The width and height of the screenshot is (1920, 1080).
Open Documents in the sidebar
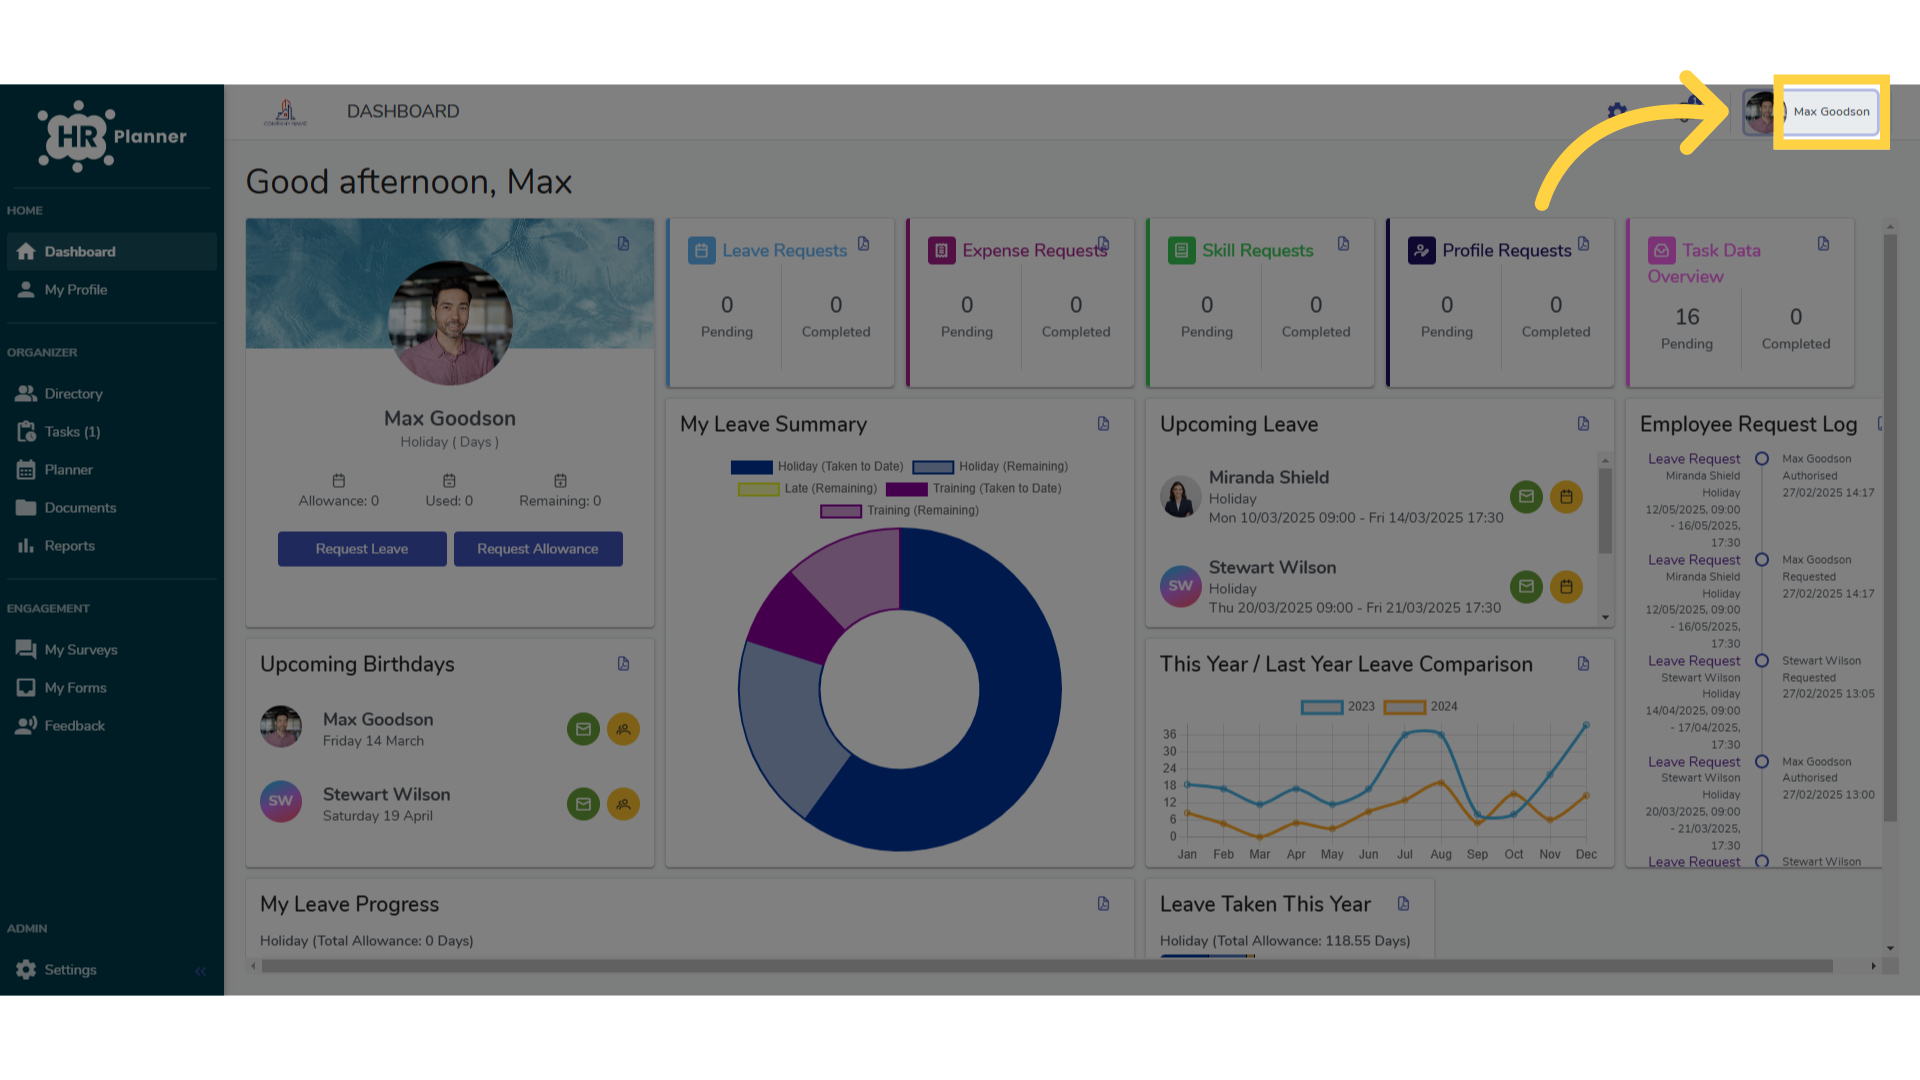click(111, 508)
